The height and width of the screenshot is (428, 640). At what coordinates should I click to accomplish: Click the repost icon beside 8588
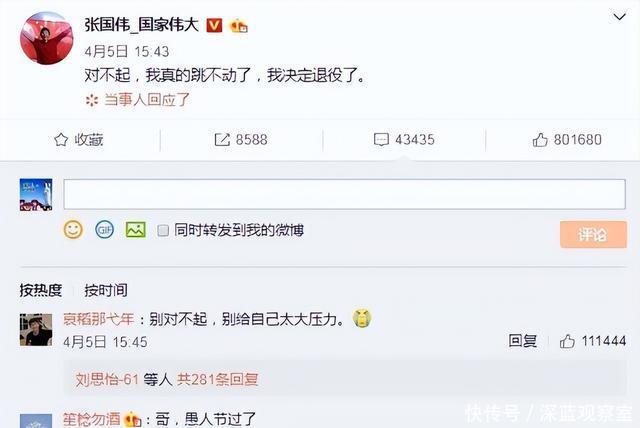point(222,140)
